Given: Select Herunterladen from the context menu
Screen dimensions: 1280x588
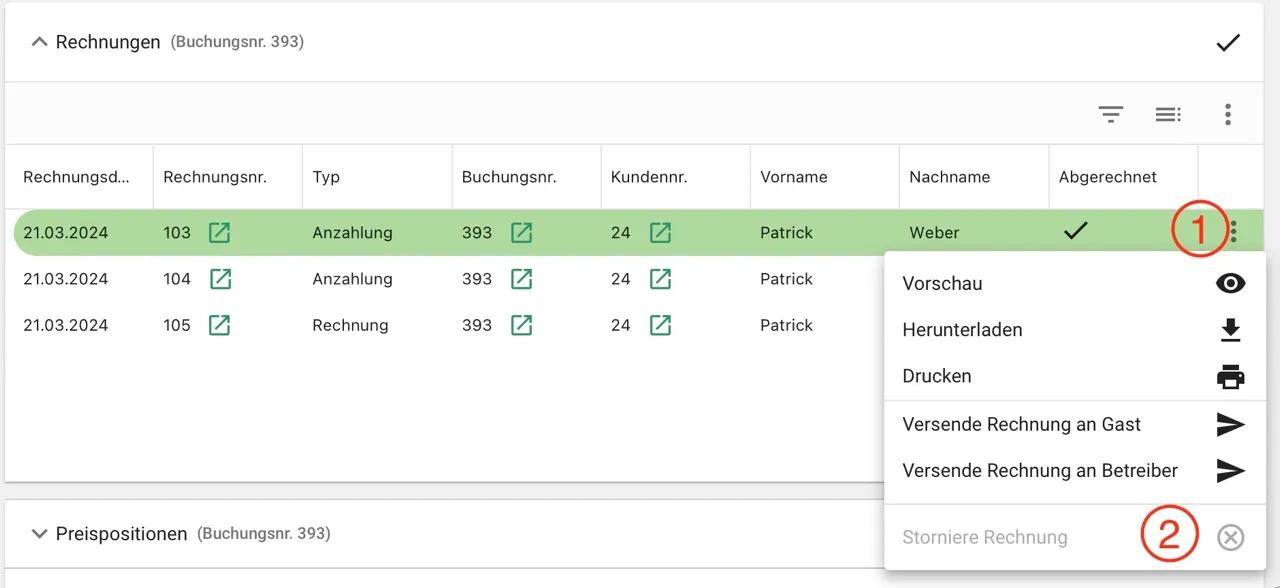Looking at the screenshot, I should pyautogui.click(x=1075, y=330).
